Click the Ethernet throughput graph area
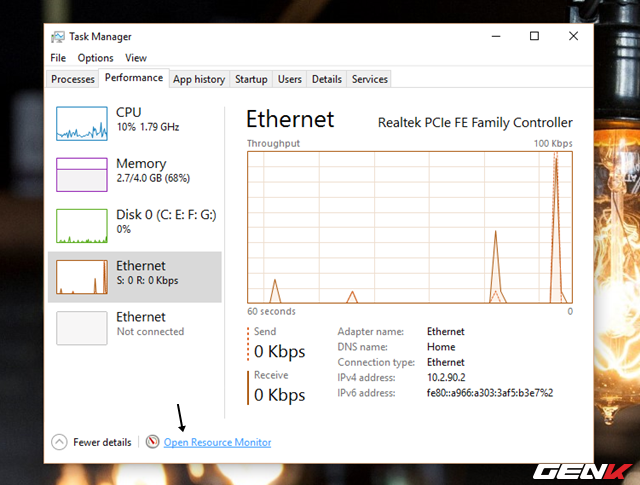The image size is (640, 485). click(410, 227)
